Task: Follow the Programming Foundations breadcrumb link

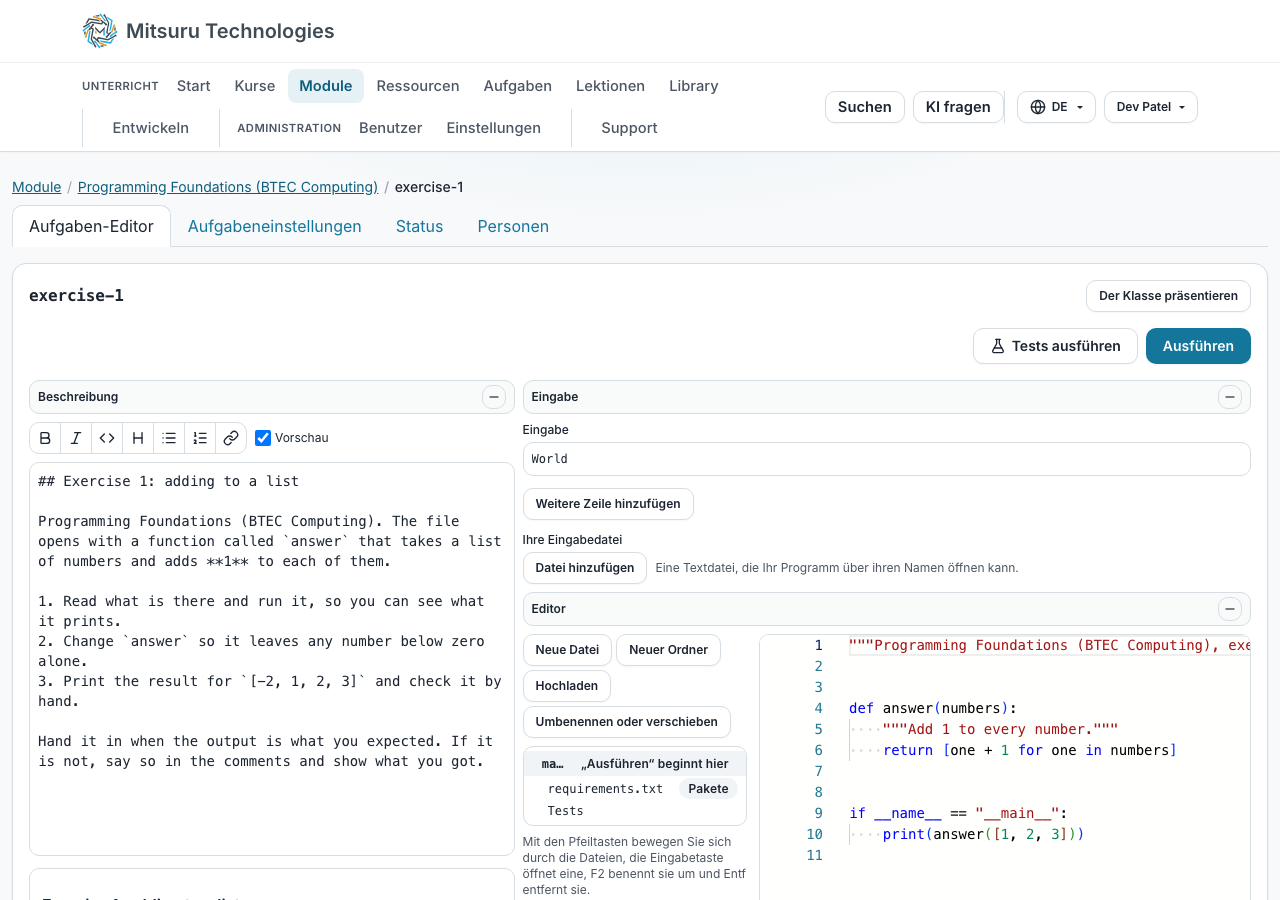Action: [228, 187]
